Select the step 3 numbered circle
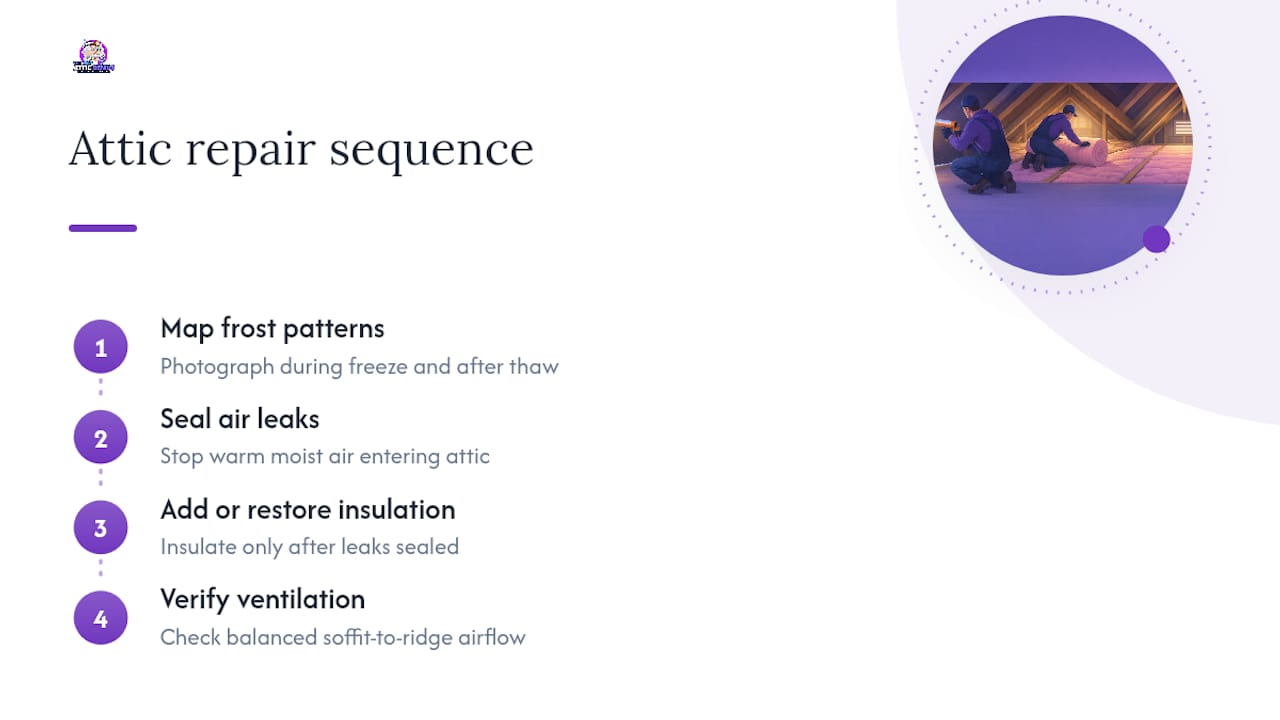 tap(100, 528)
